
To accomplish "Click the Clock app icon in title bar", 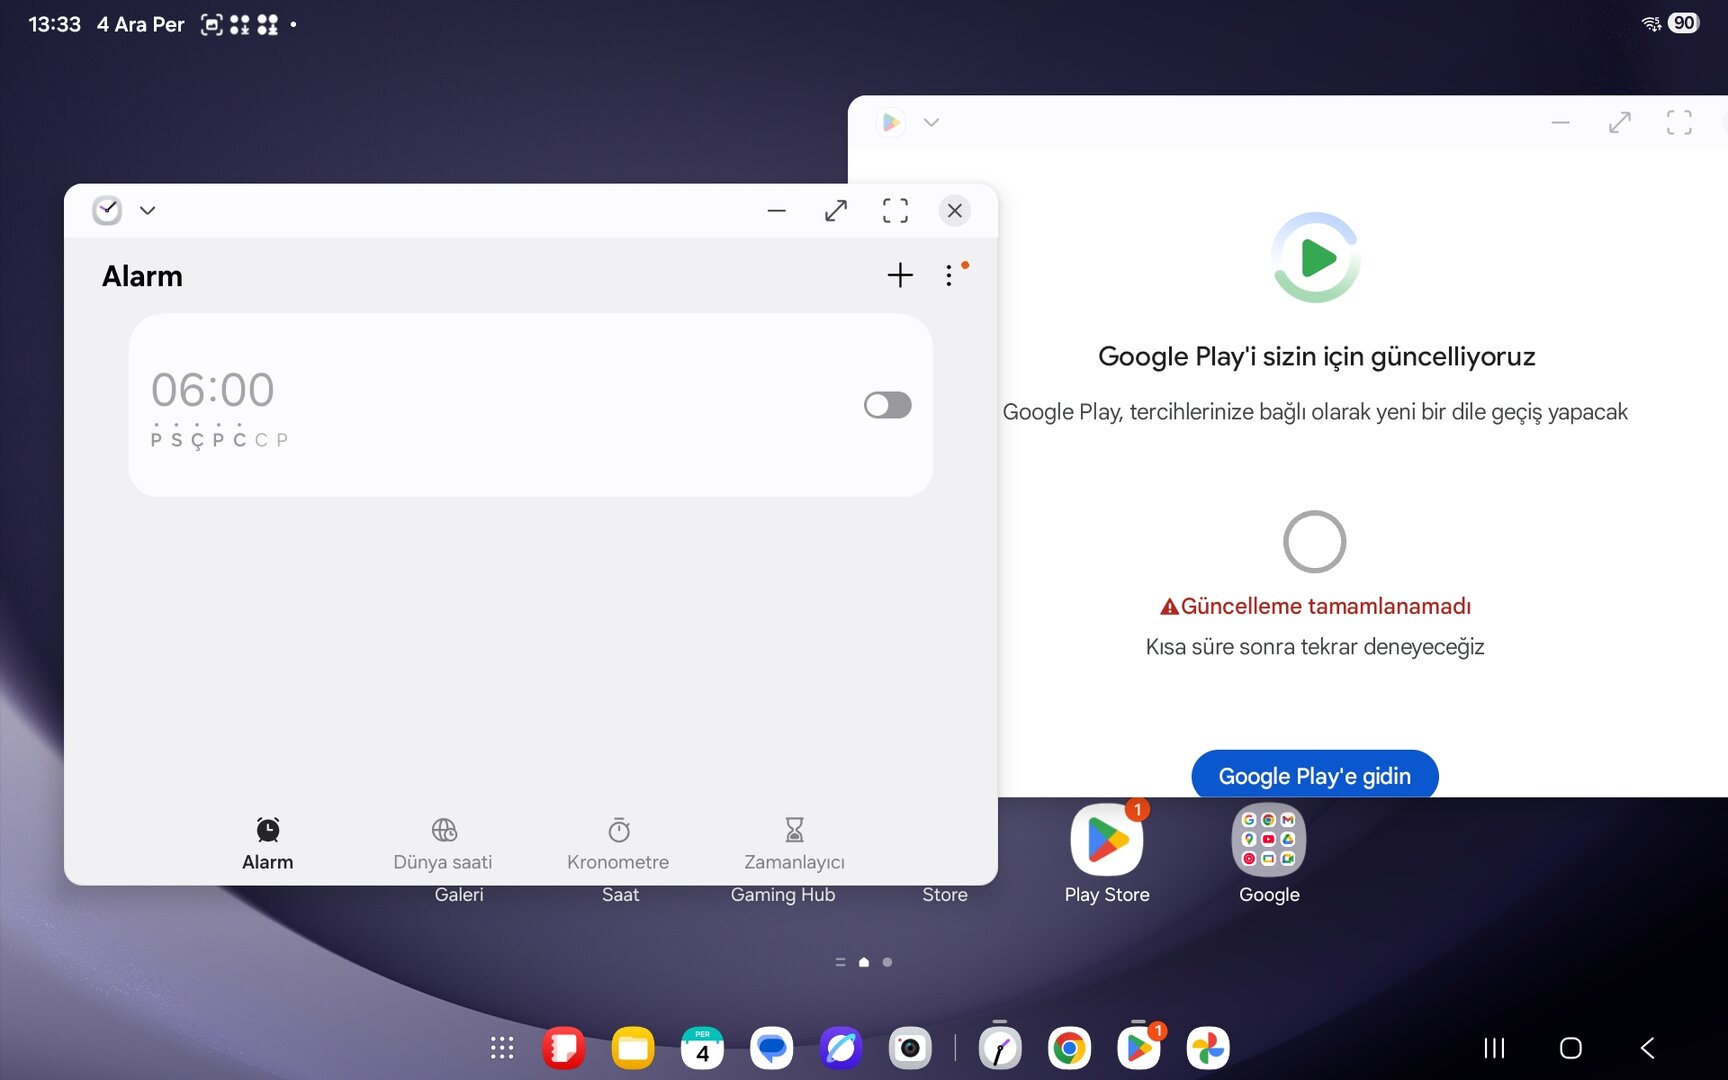I will (x=107, y=210).
